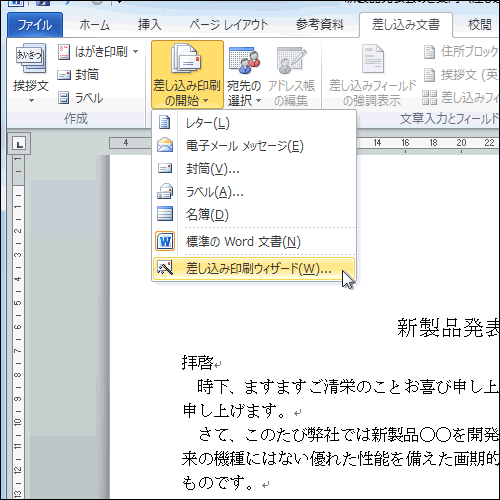Viewport: 500px width, 500px height.
Task: Open the ファイル tab
Action: pyautogui.click(x=35, y=25)
